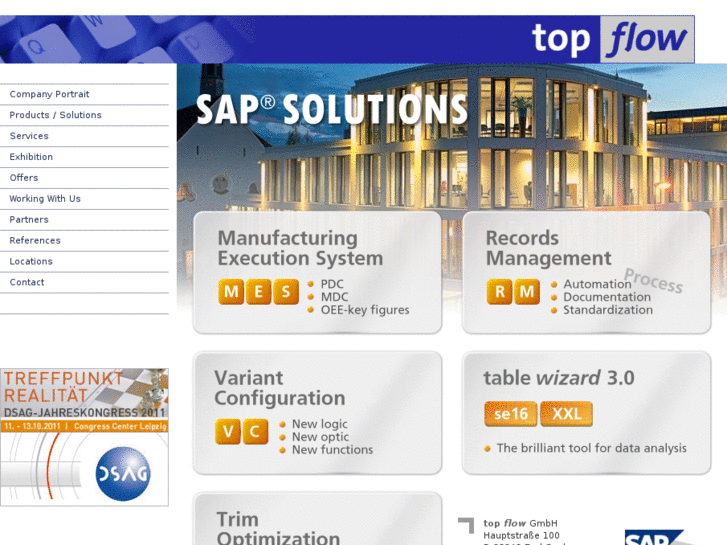Click the se16 orange badge
The height and width of the screenshot is (545, 727).
(510, 414)
